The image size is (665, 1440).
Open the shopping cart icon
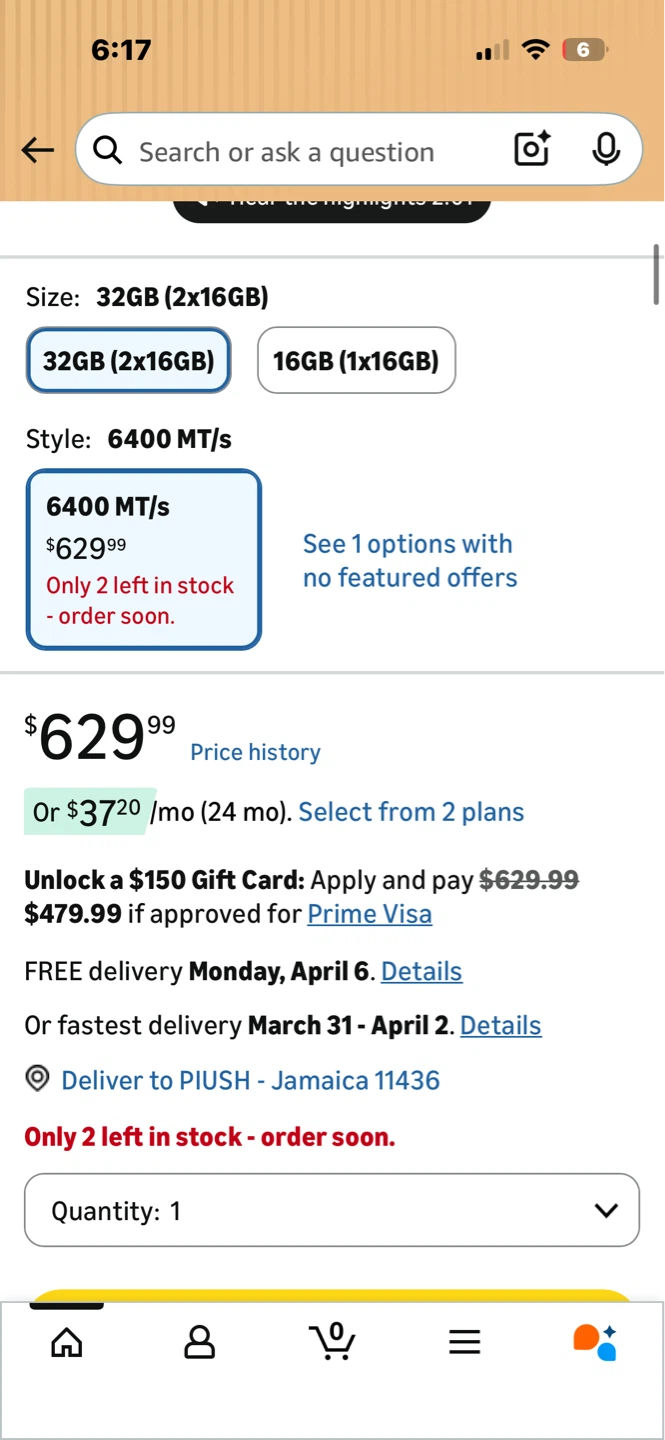click(332, 1340)
